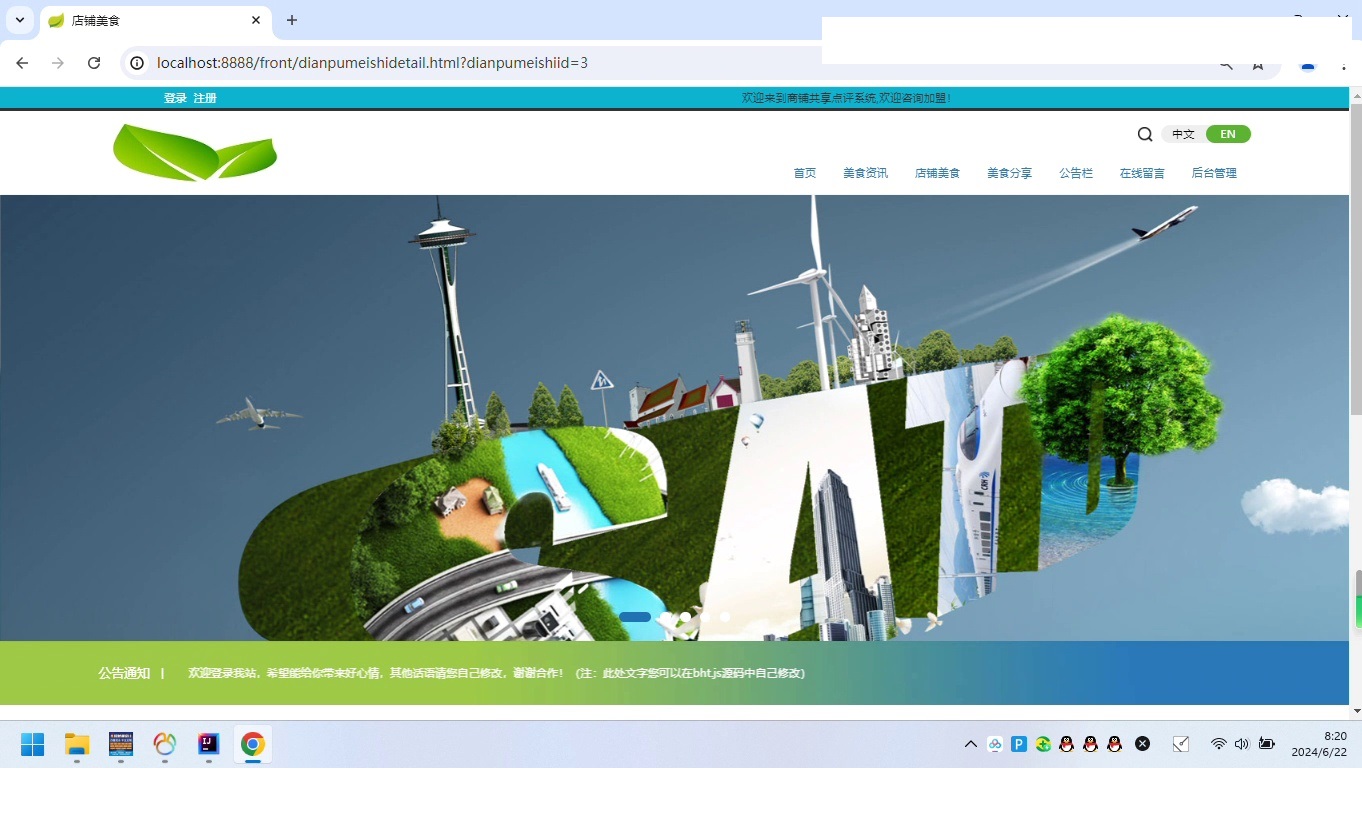View site information icon in address bar

(x=138, y=63)
